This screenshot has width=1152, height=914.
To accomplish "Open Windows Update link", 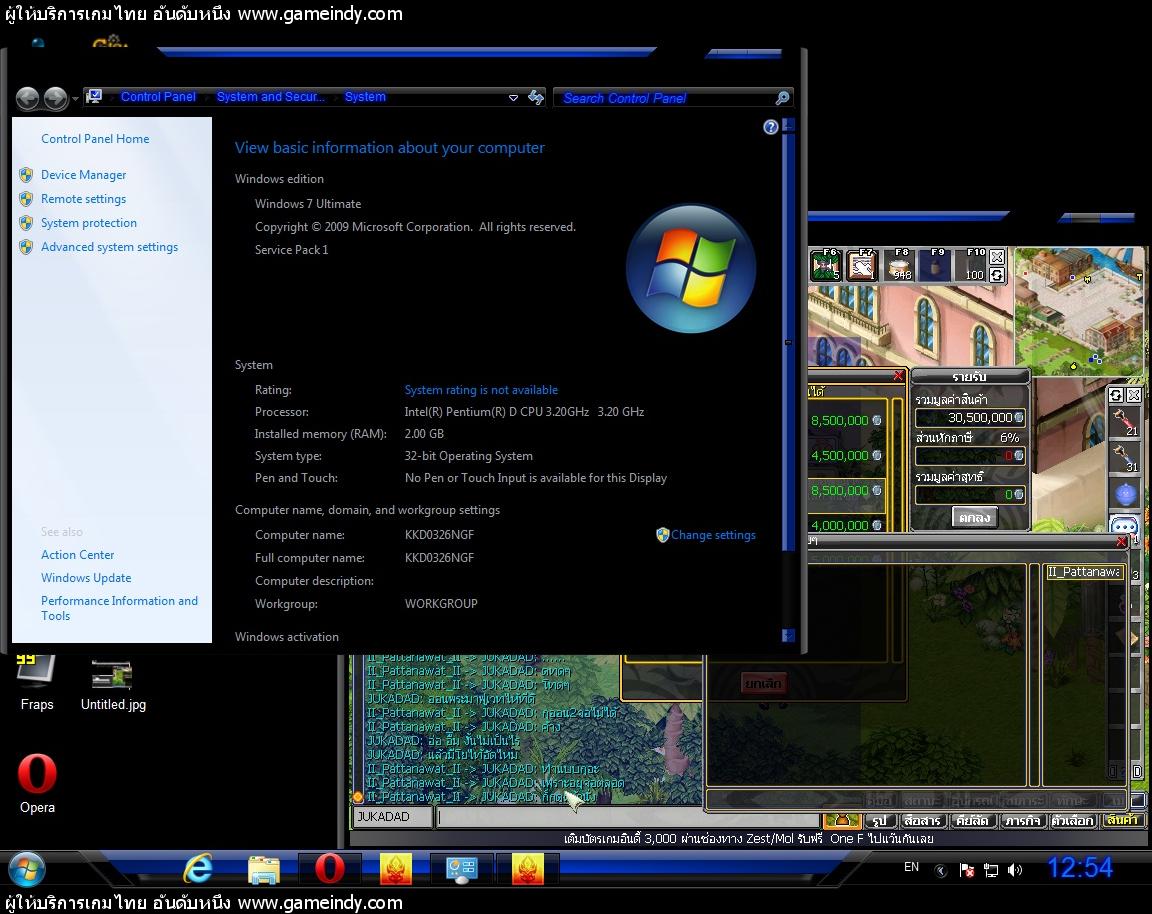I will (86, 577).
